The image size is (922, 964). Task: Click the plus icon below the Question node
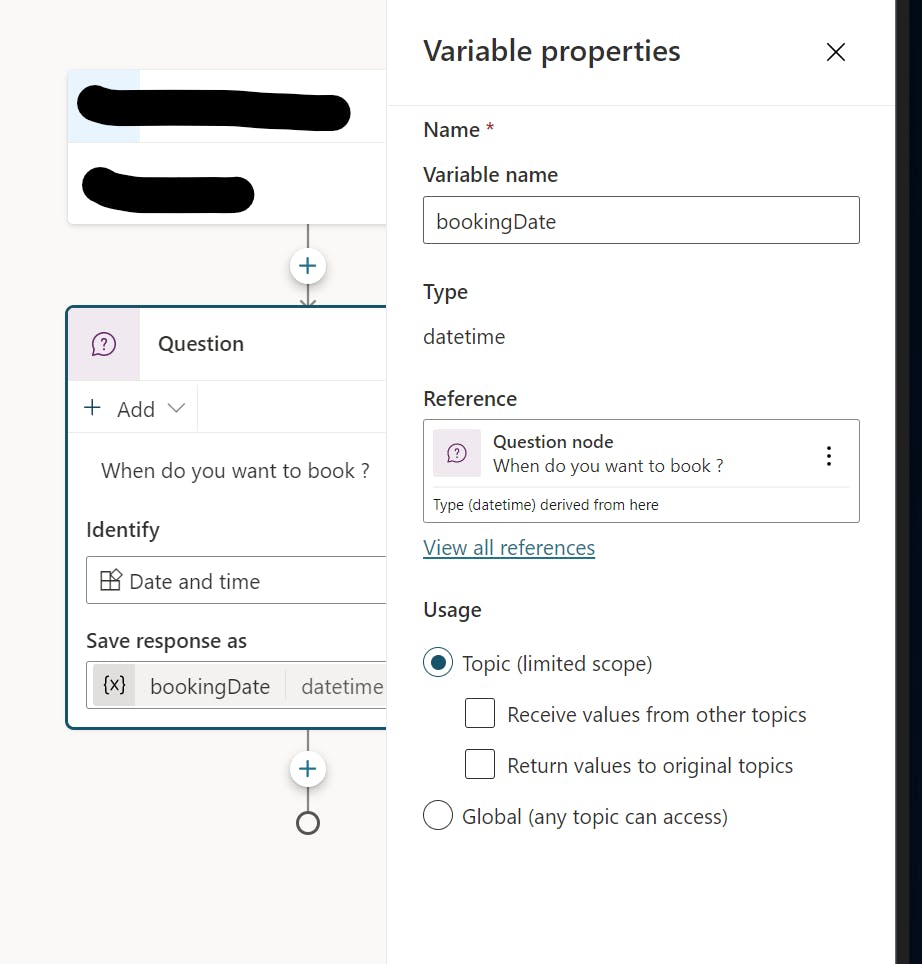[307, 768]
